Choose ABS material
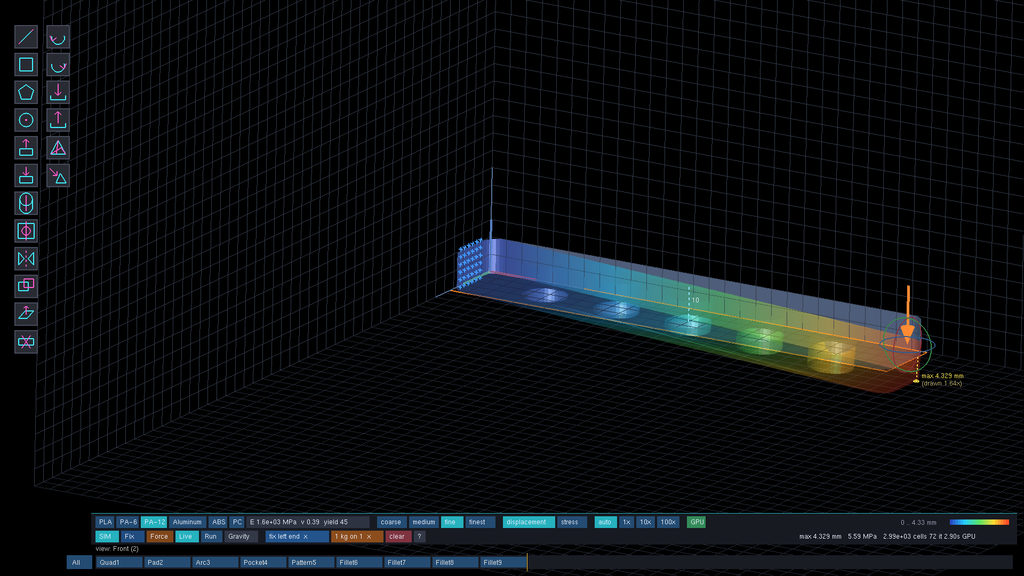Image resolution: width=1024 pixels, height=576 pixels. (218, 522)
